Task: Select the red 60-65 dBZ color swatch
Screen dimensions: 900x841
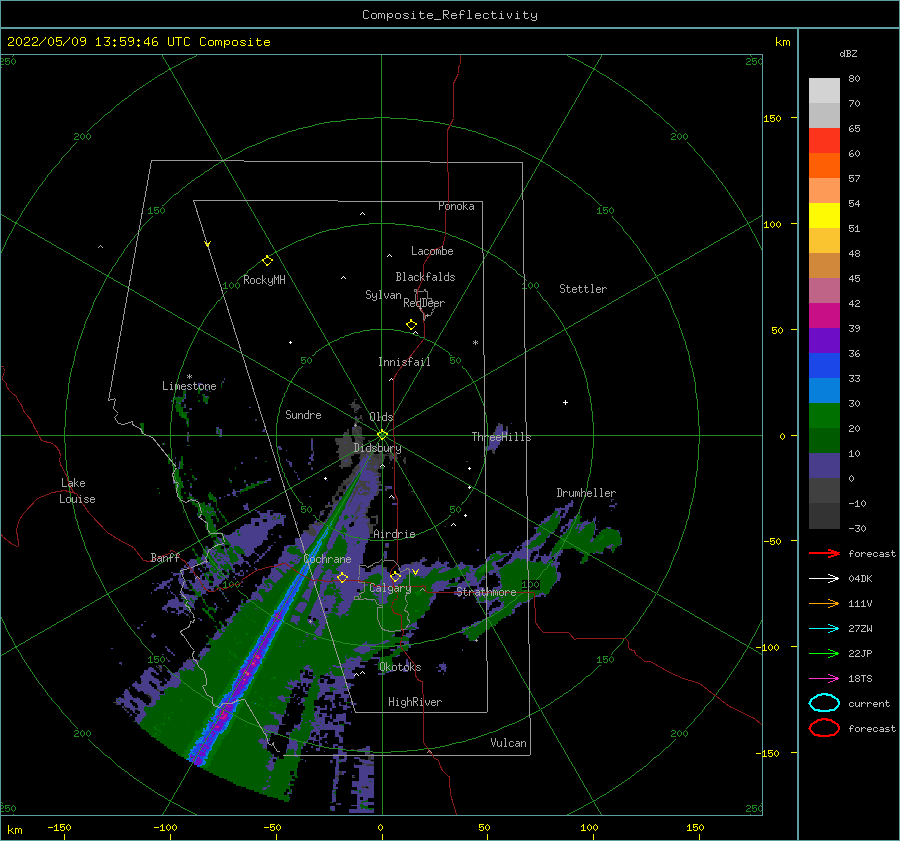Action: [824, 140]
